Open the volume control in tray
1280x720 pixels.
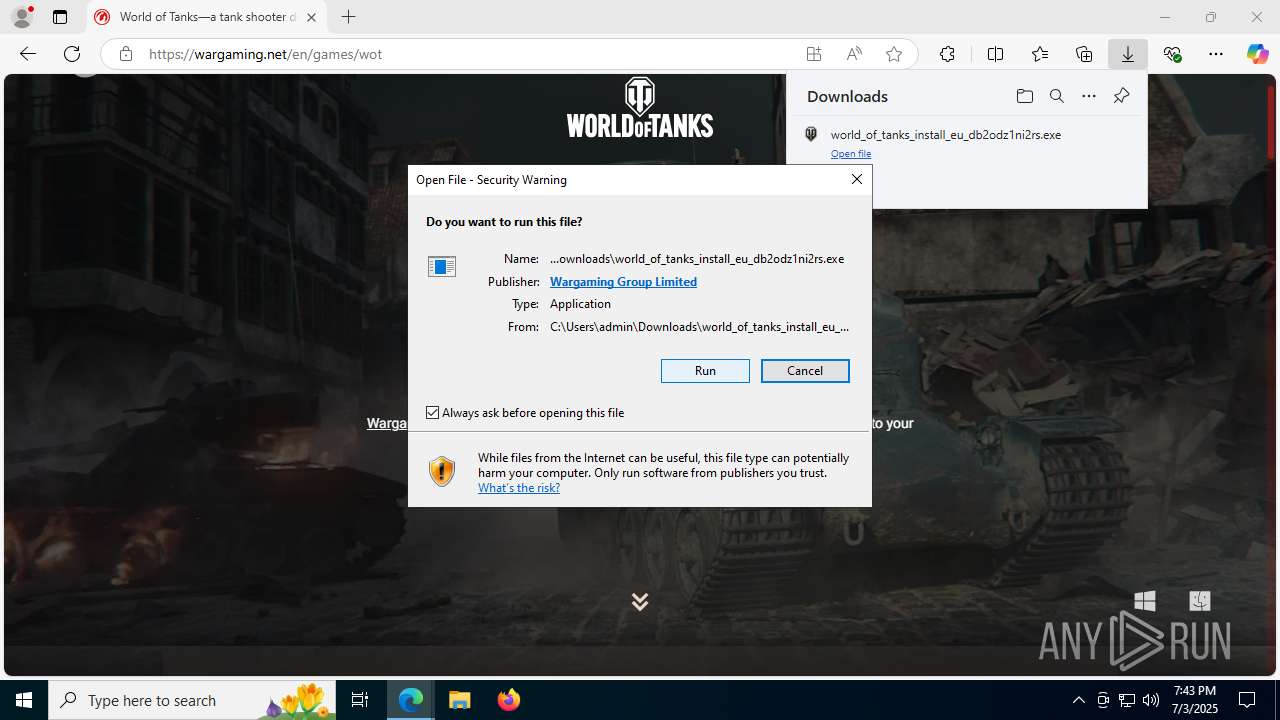point(1151,700)
